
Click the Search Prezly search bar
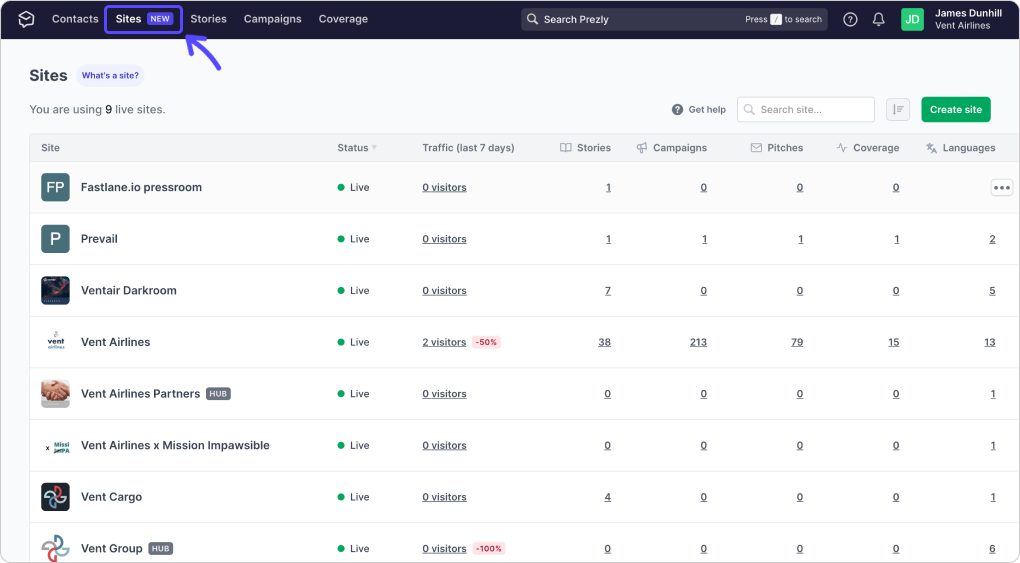(674, 20)
